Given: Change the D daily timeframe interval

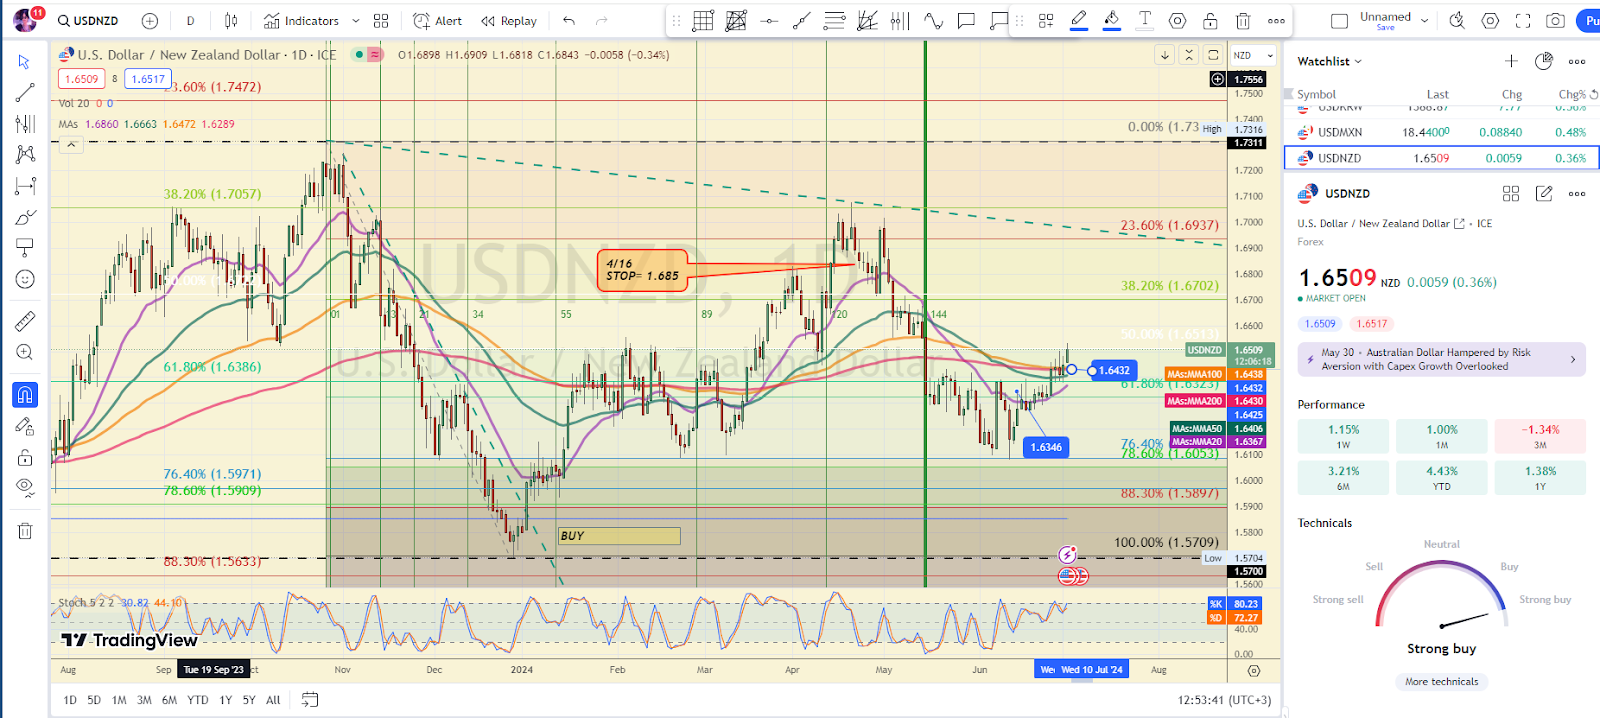Looking at the screenshot, I should coord(190,21).
